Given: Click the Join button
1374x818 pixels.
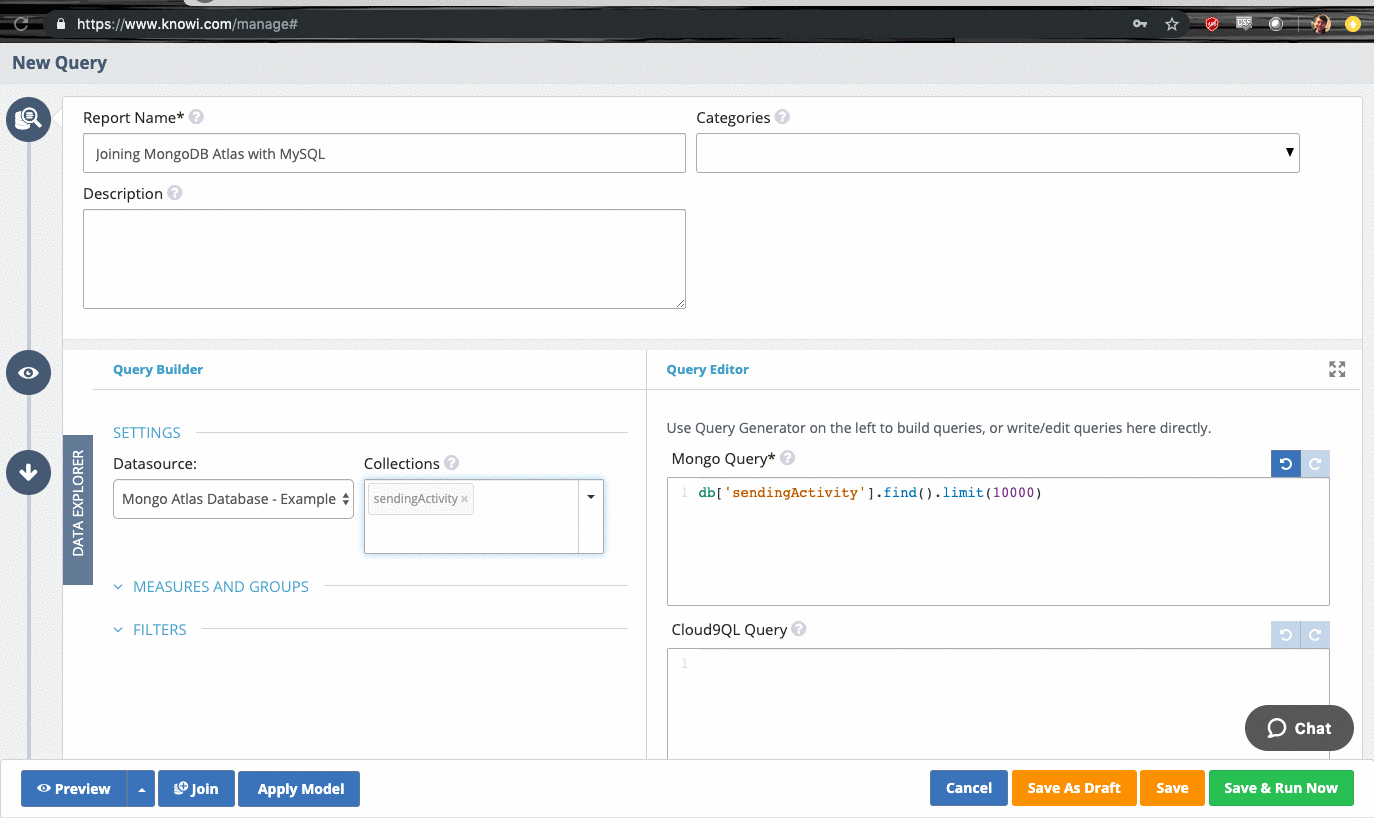Looking at the screenshot, I should (196, 789).
